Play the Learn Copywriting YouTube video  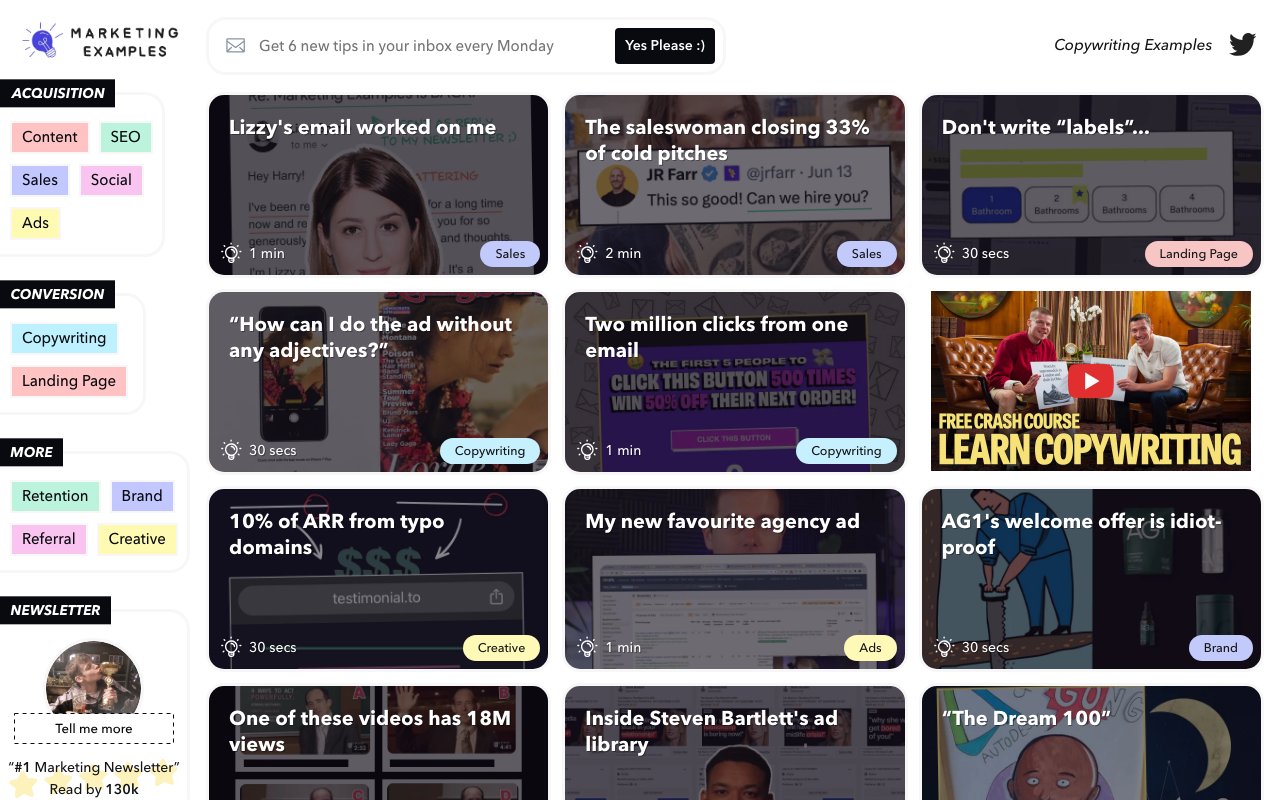tap(1090, 381)
